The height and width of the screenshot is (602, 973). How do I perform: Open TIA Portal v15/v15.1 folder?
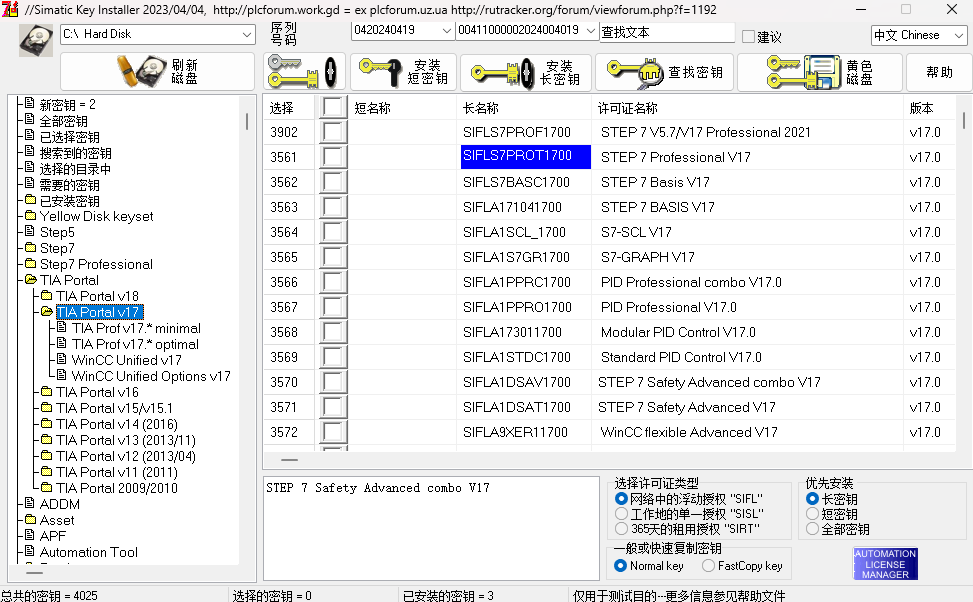[x=114, y=408]
